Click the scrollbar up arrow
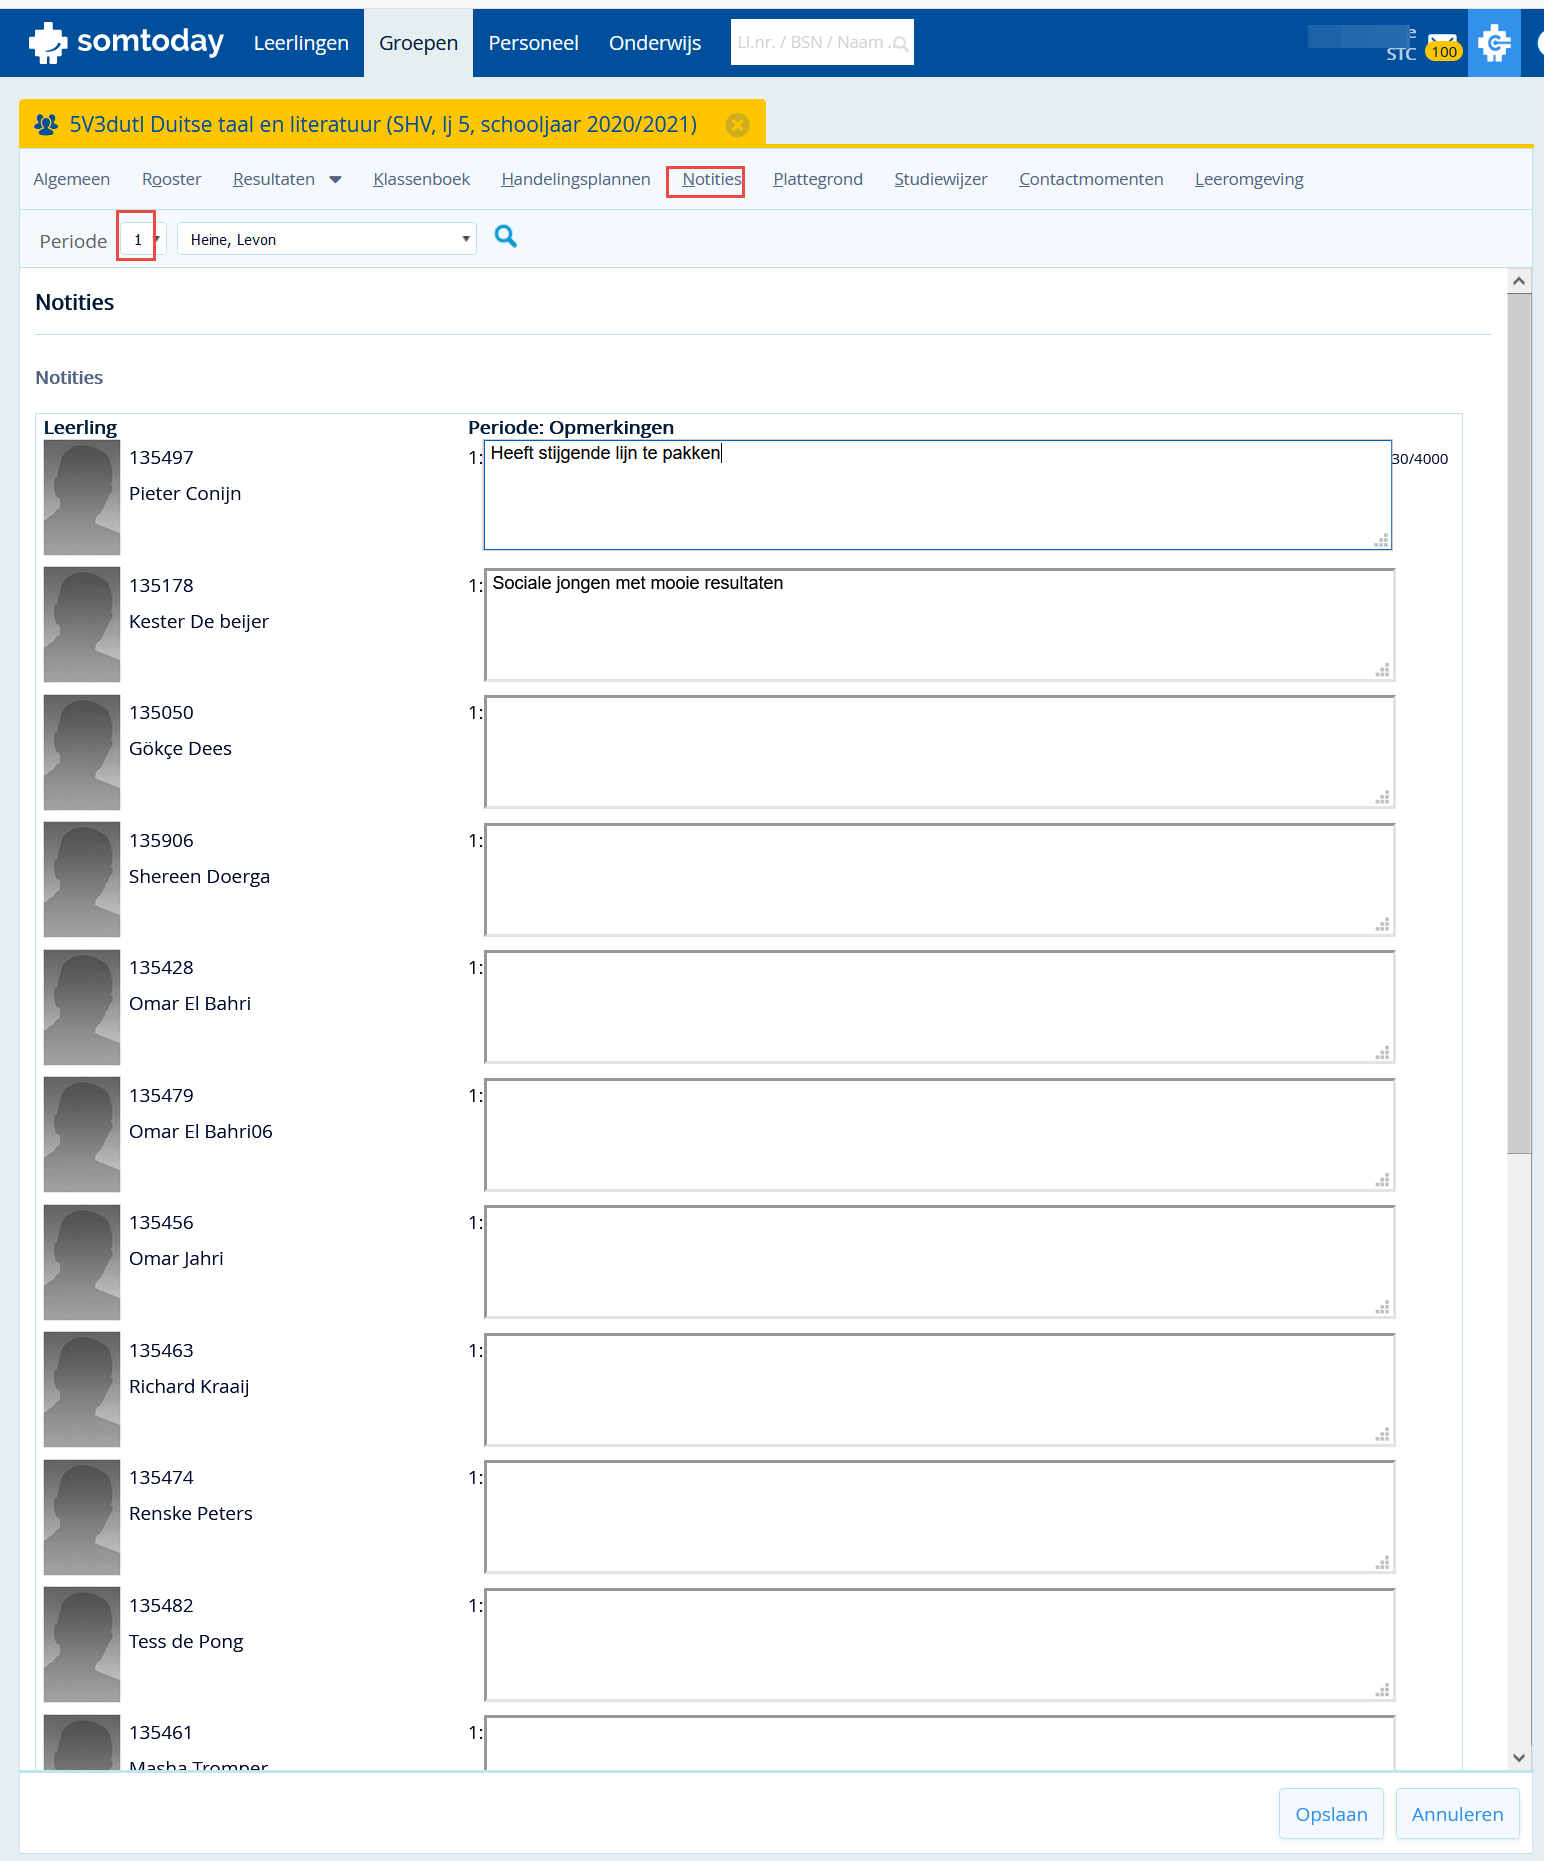1544x1861 pixels. 1519,281
